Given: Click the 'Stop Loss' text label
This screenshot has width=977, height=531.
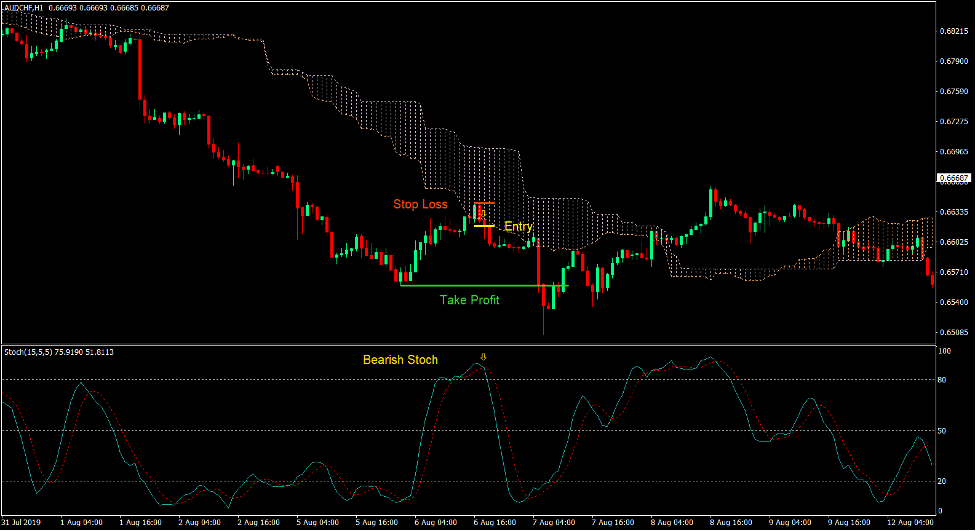Looking at the screenshot, I should 420,204.
